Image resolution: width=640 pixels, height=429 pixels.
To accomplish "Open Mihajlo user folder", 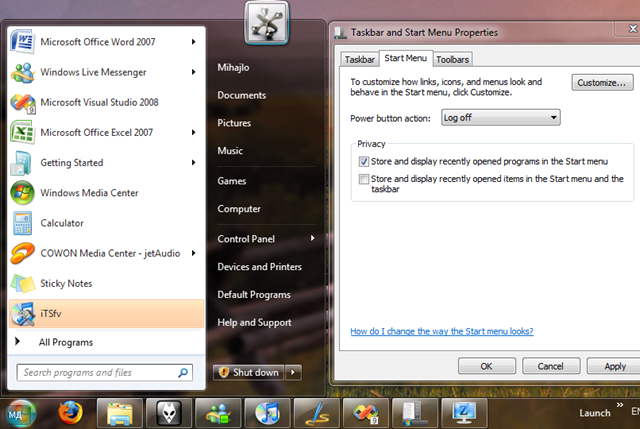I will pyautogui.click(x=233, y=67).
